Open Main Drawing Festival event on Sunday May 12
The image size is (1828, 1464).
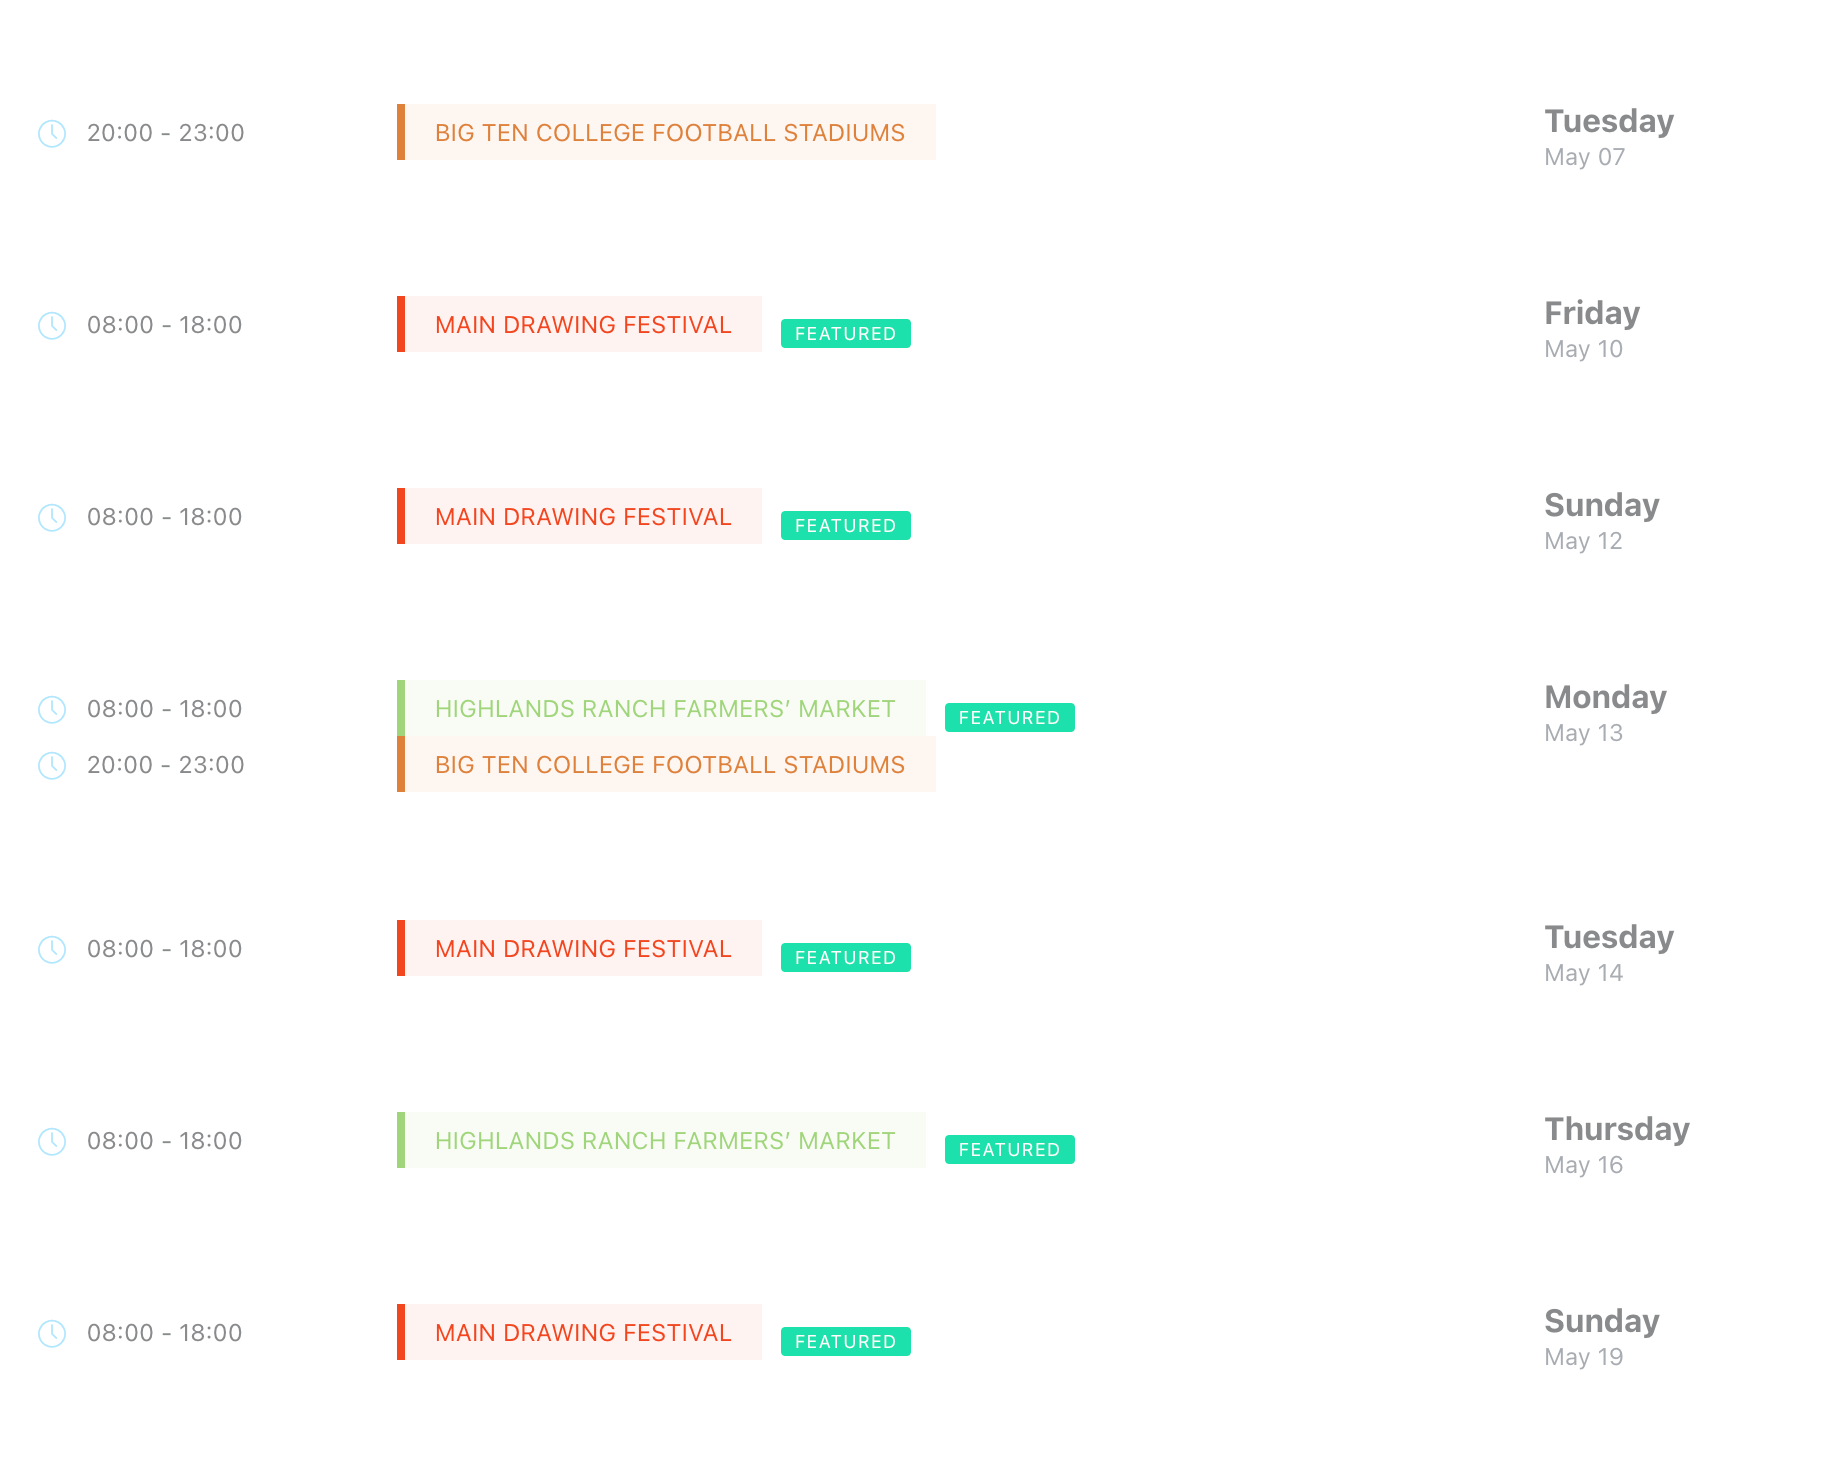pos(582,517)
